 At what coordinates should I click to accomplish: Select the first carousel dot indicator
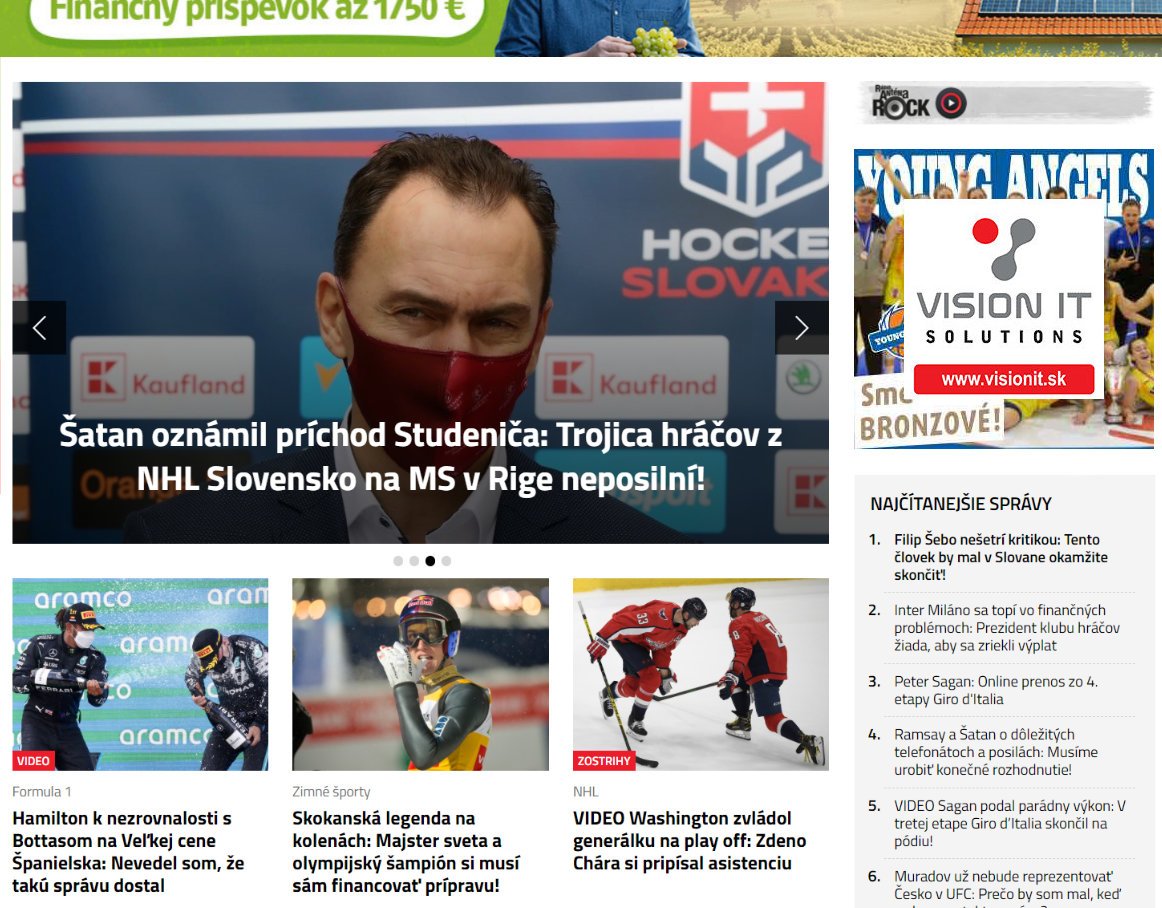click(398, 561)
